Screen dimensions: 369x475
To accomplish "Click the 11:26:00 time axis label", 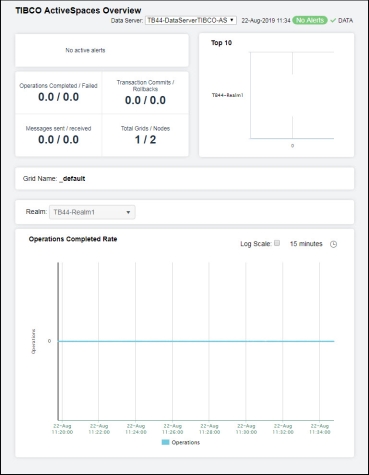I will coord(173,432).
